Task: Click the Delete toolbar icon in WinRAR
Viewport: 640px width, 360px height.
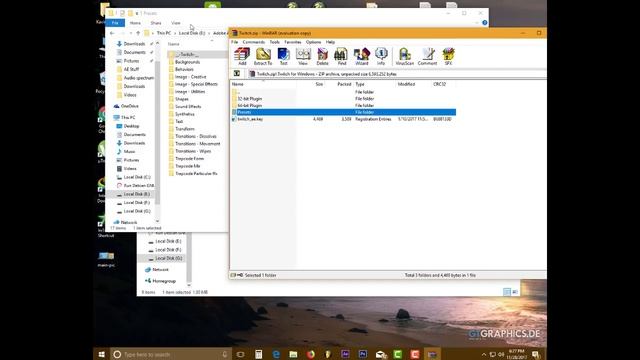Action: tap(322, 56)
